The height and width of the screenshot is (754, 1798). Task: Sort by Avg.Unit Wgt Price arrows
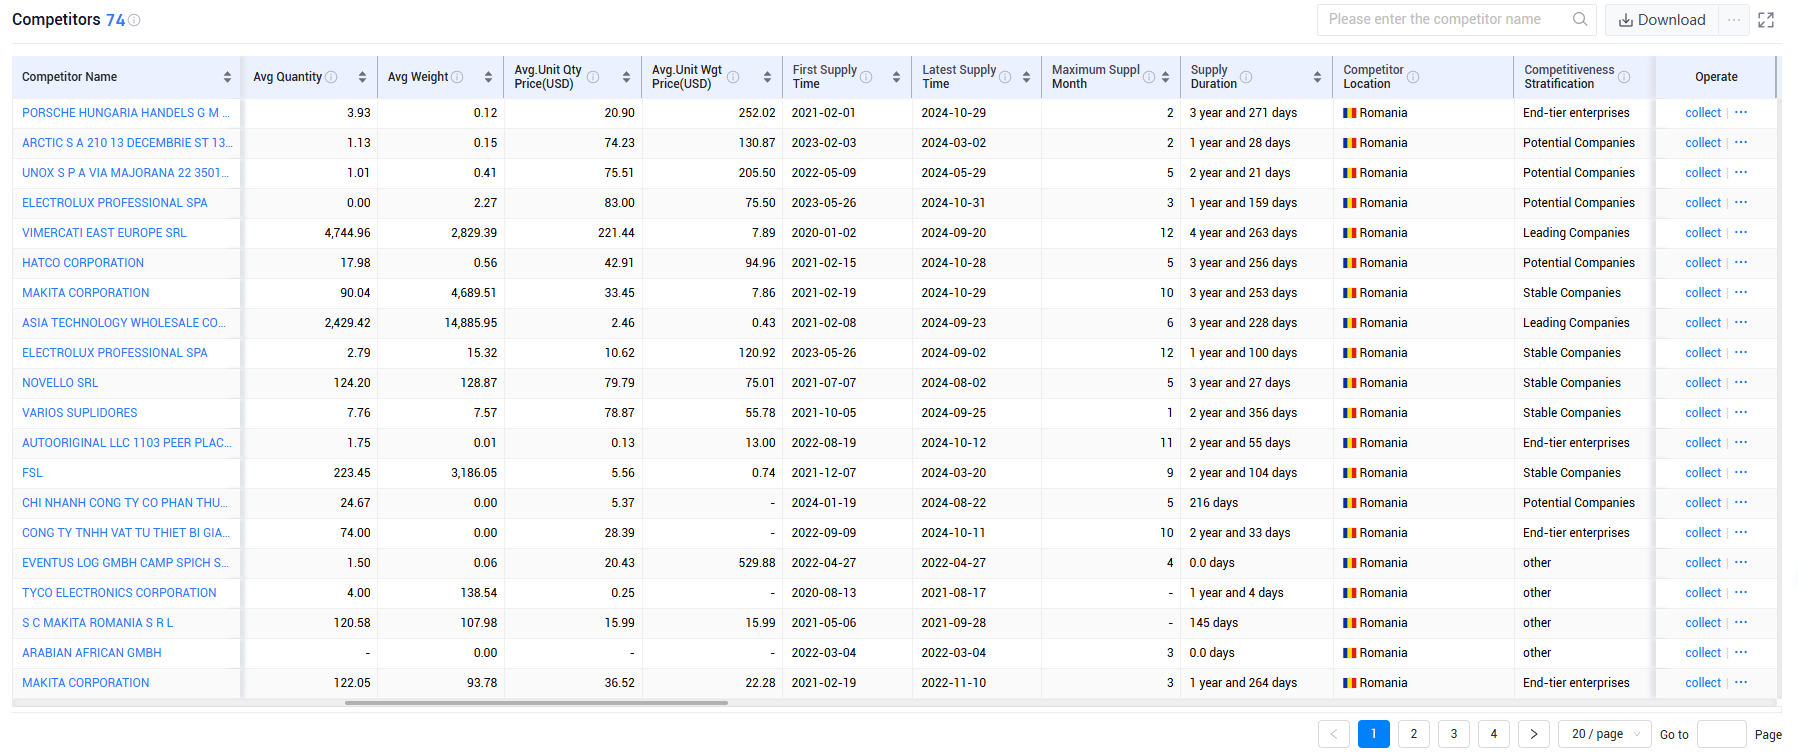point(767,77)
